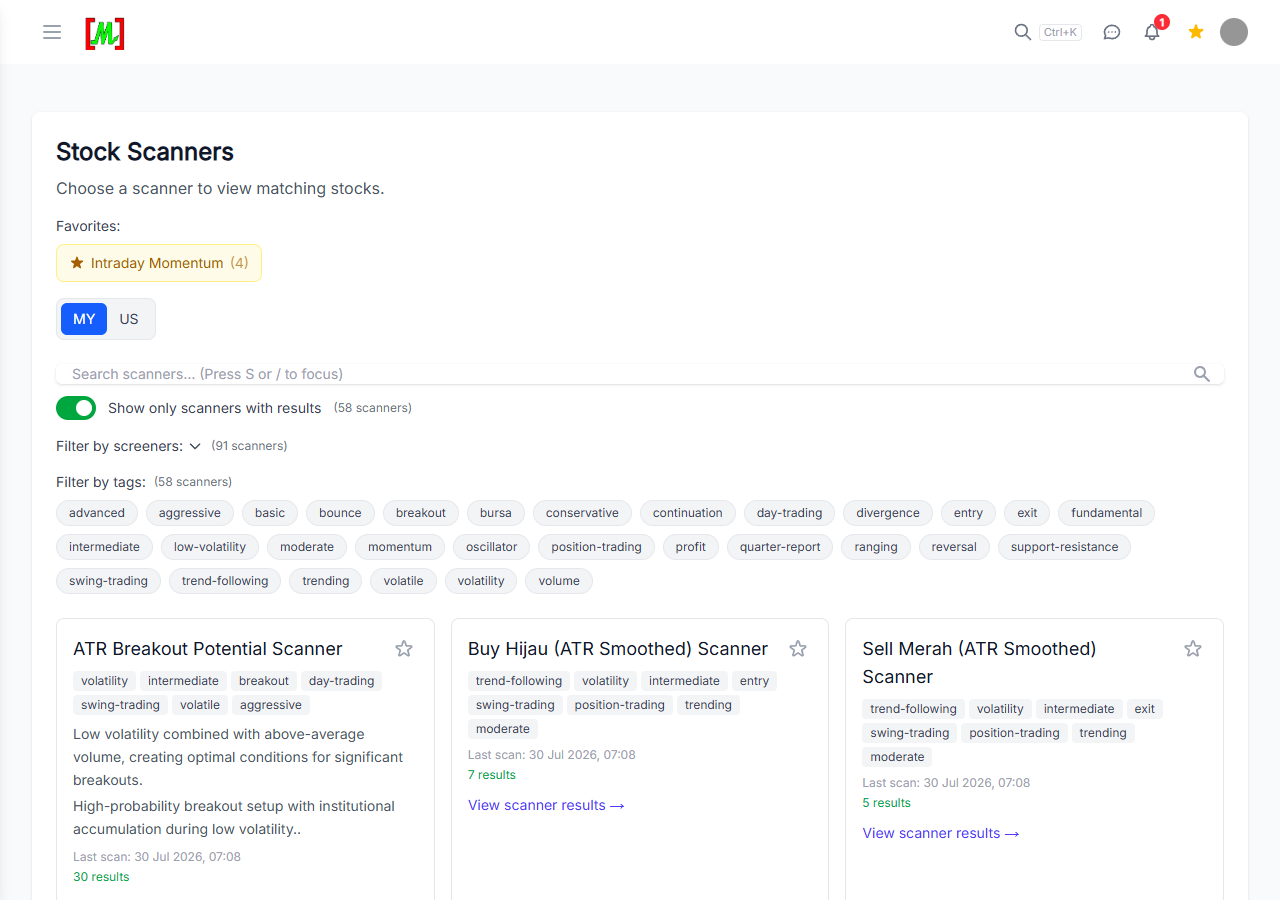Image resolution: width=1280 pixels, height=900 pixels.
Task: View Sell Merah scanner results link
Action: tap(941, 833)
